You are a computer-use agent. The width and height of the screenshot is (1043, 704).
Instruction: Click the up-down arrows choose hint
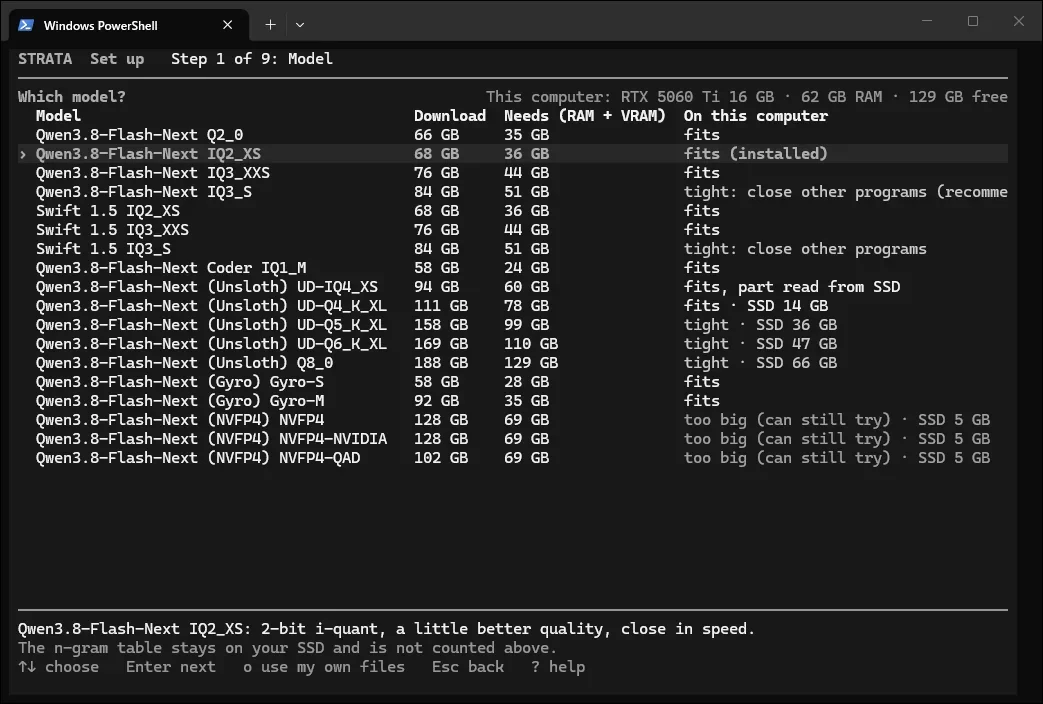pos(59,667)
